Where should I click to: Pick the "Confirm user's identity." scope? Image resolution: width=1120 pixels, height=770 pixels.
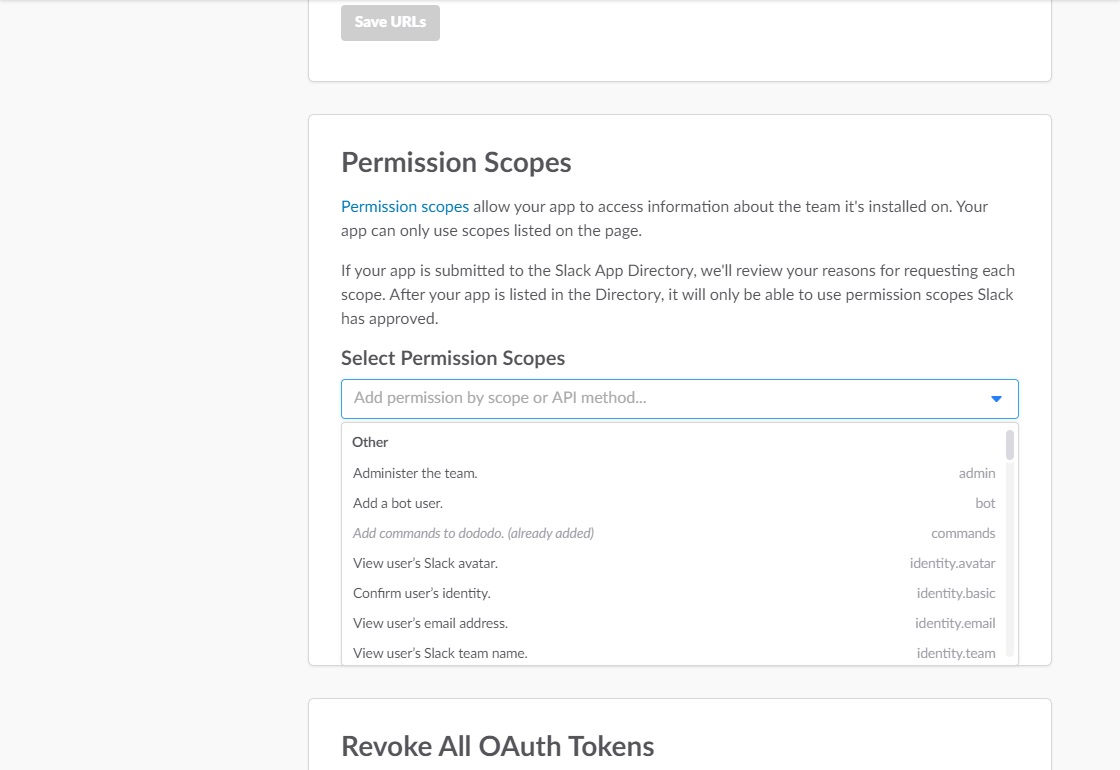click(421, 593)
